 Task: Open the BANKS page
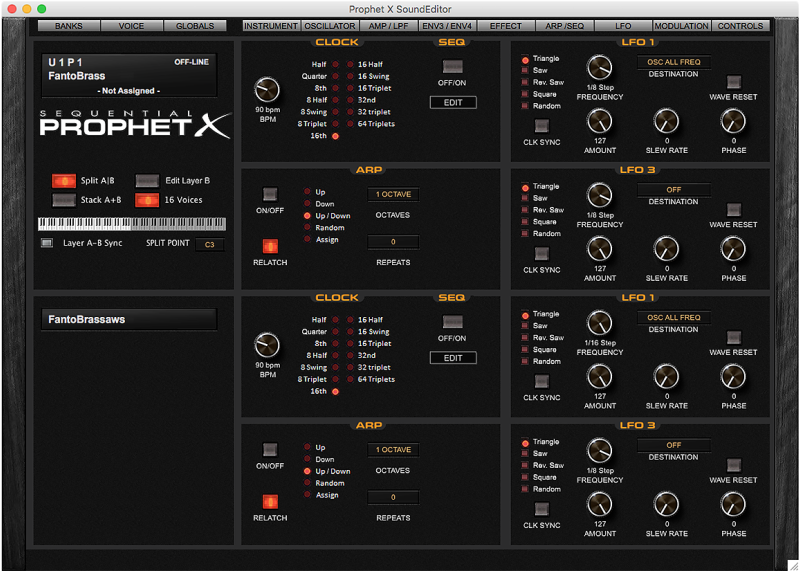click(x=69, y=26)
